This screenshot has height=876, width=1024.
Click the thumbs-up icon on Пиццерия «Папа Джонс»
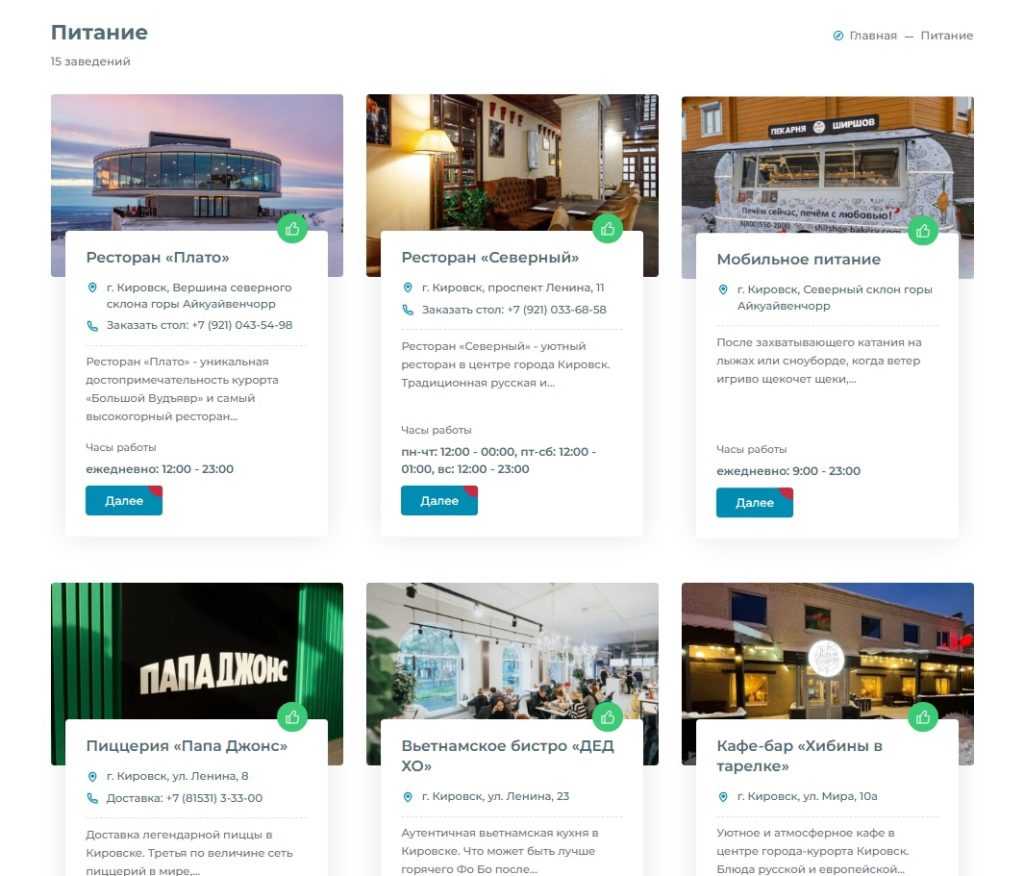coord(292,717)
